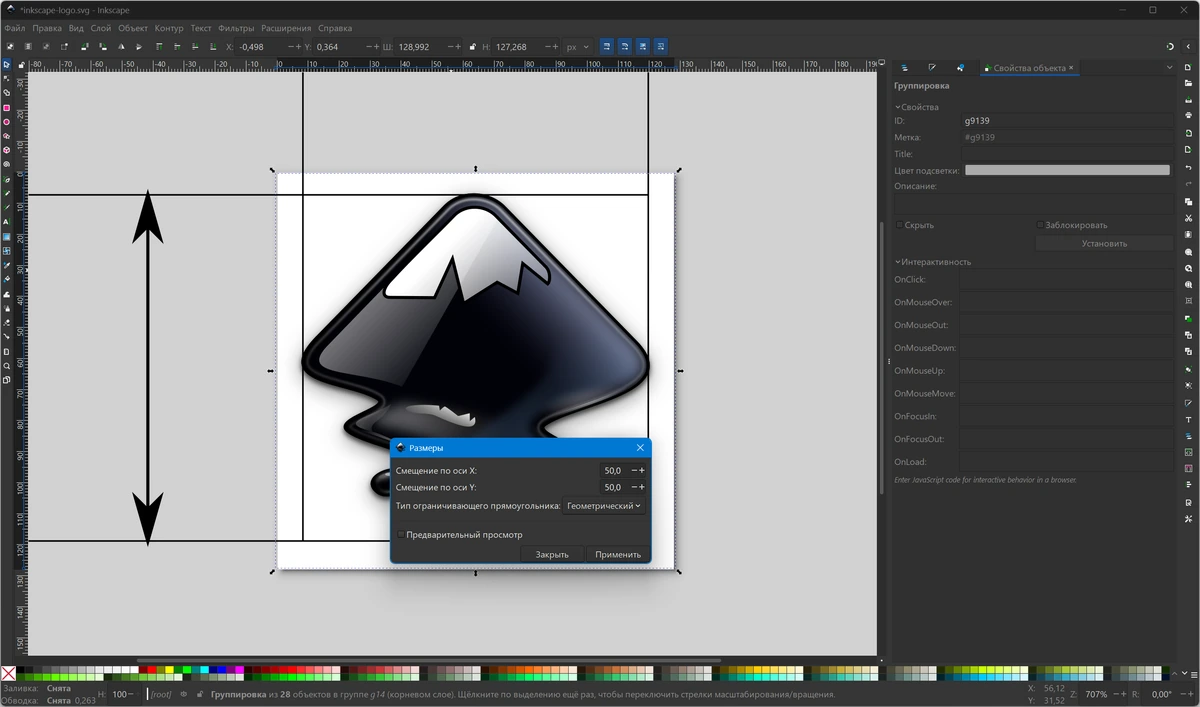Toggle moving gradients with objects
1200x707 pixels.
click(643, 46)
